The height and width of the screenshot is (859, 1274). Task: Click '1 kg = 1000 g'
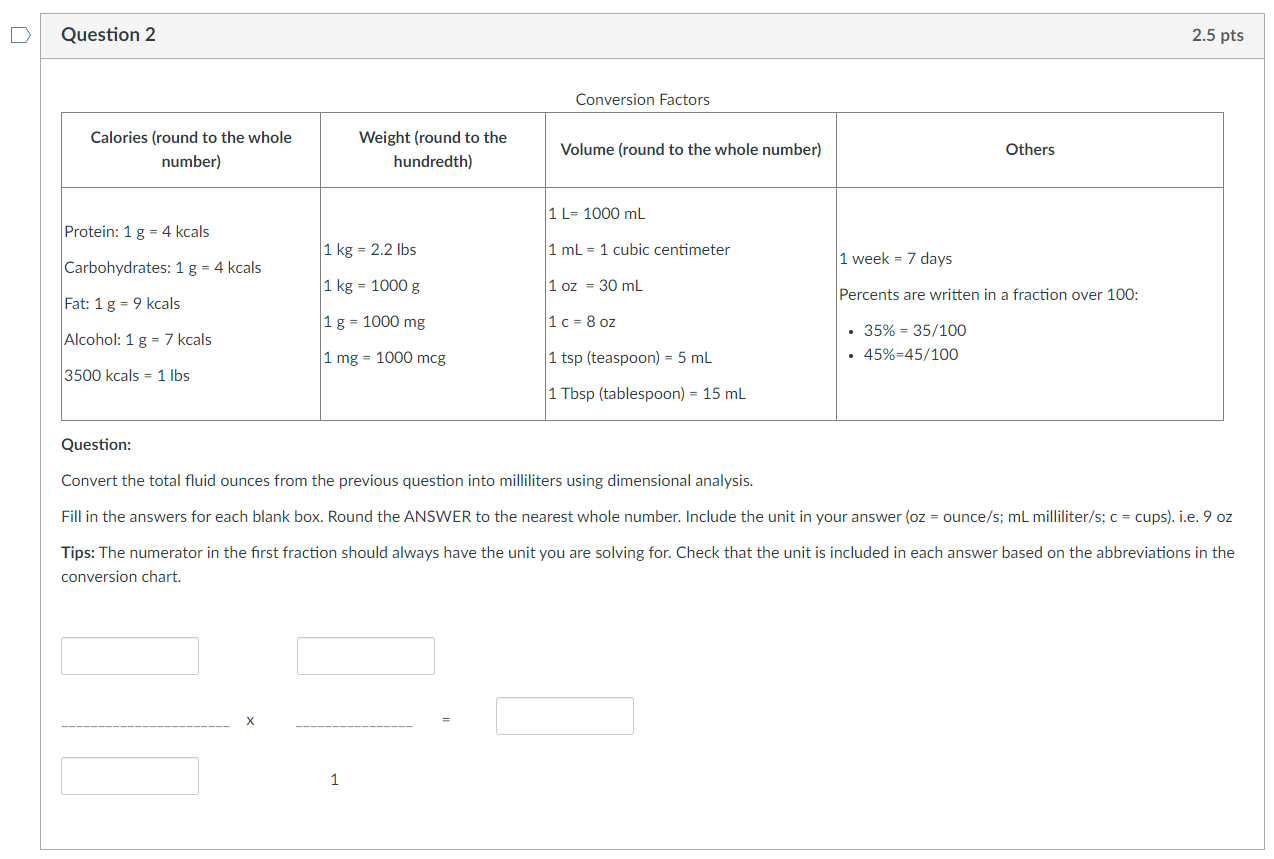[372, 286]
